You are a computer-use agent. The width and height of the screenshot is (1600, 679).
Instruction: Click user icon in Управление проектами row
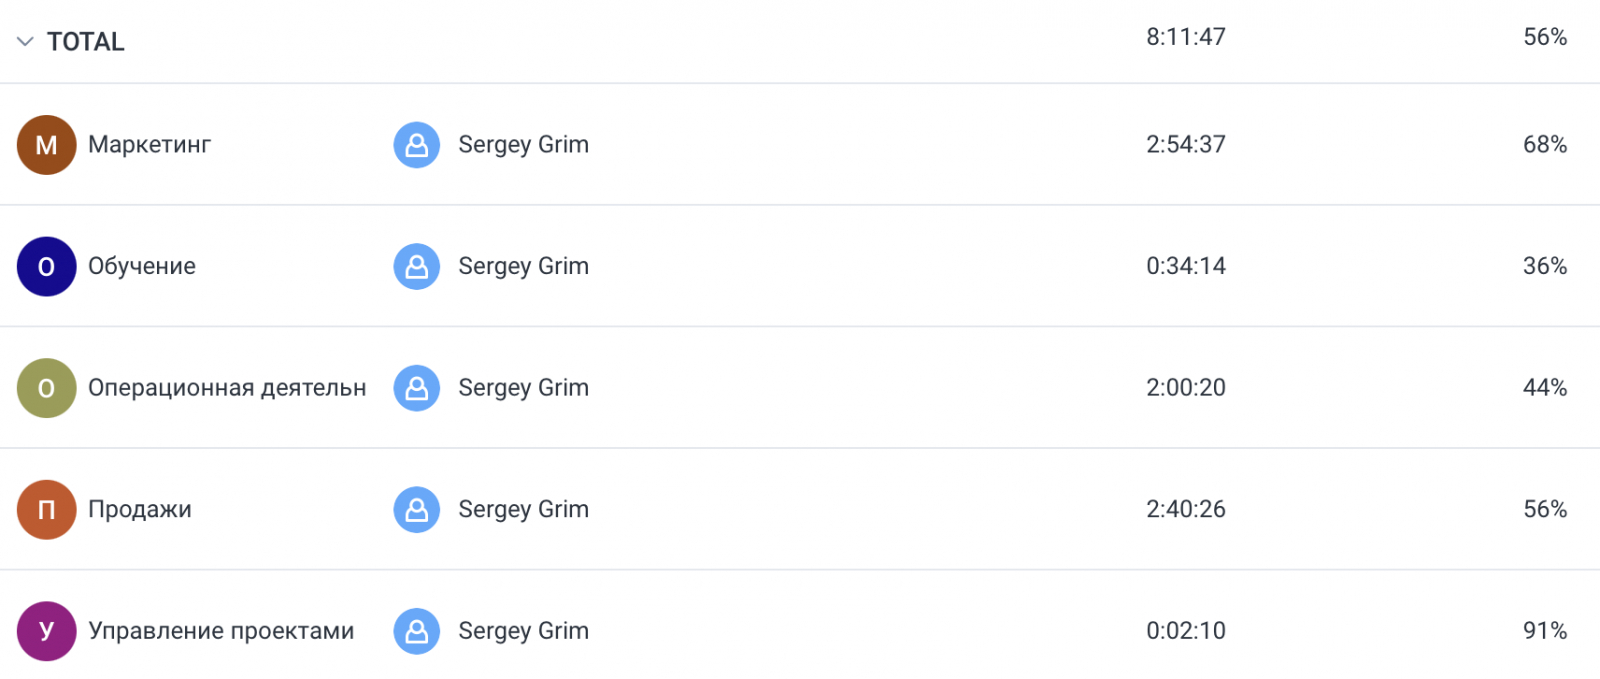coord(416,631)
